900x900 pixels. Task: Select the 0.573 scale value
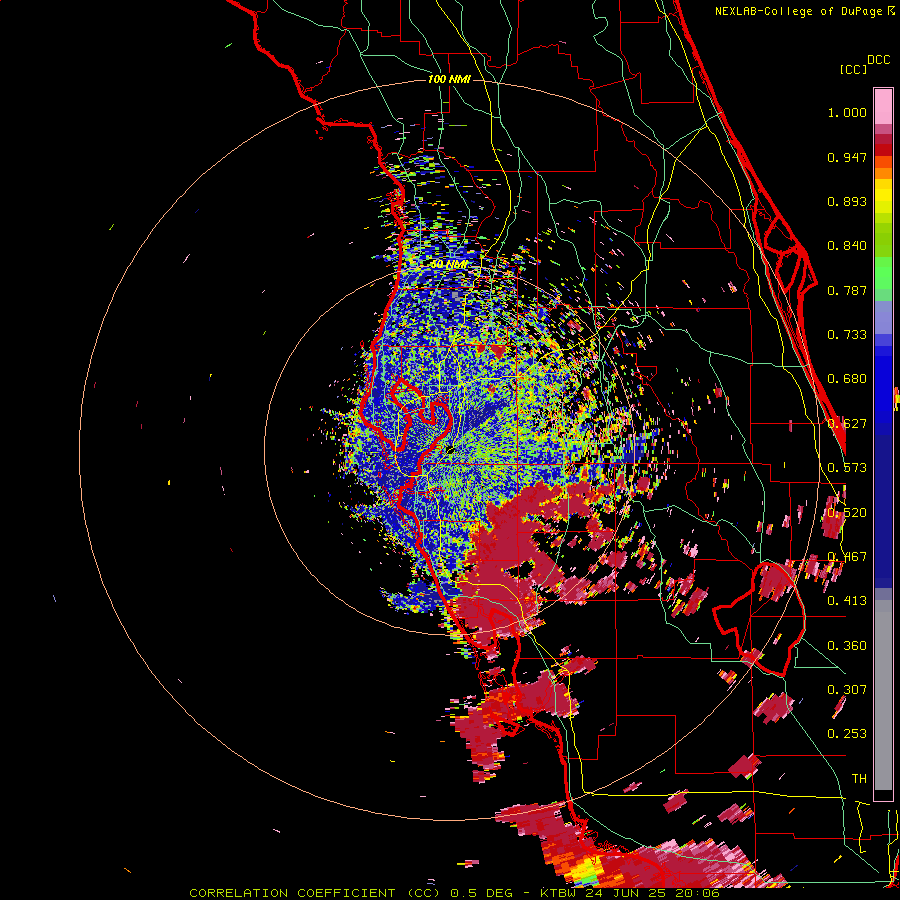click(x=847, y=468)
